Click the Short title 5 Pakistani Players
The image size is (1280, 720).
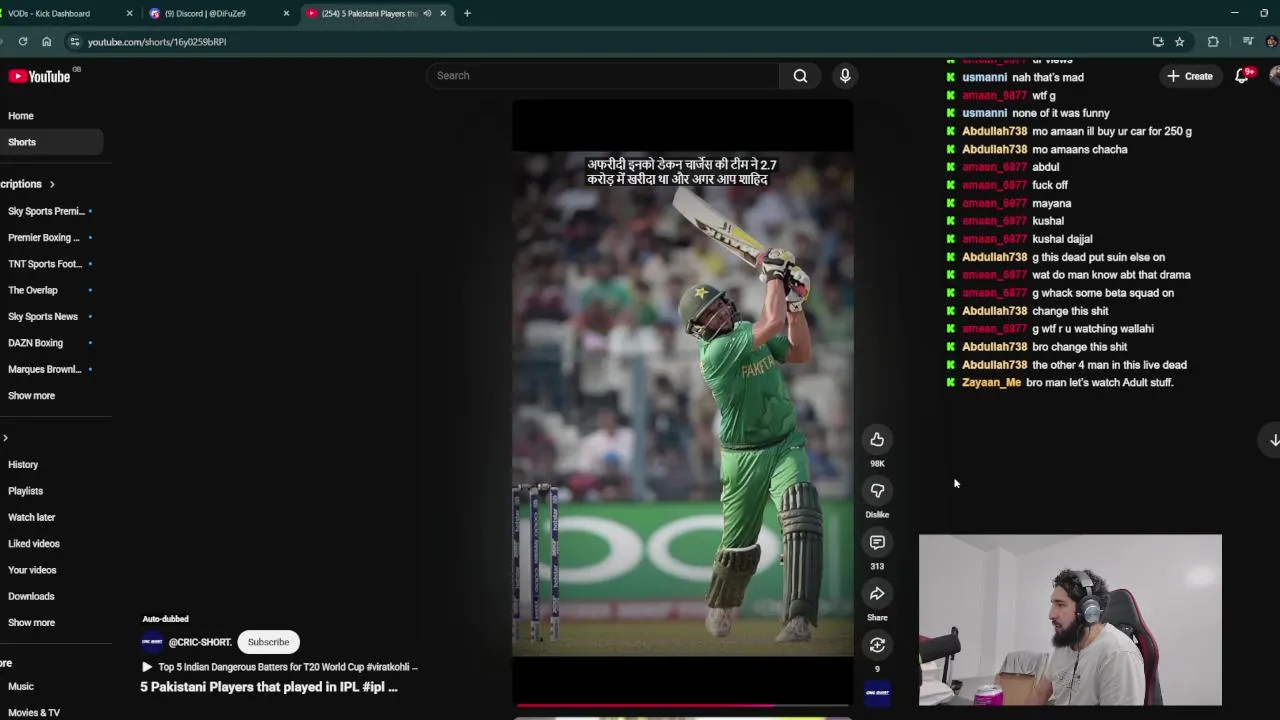point(269,687)
